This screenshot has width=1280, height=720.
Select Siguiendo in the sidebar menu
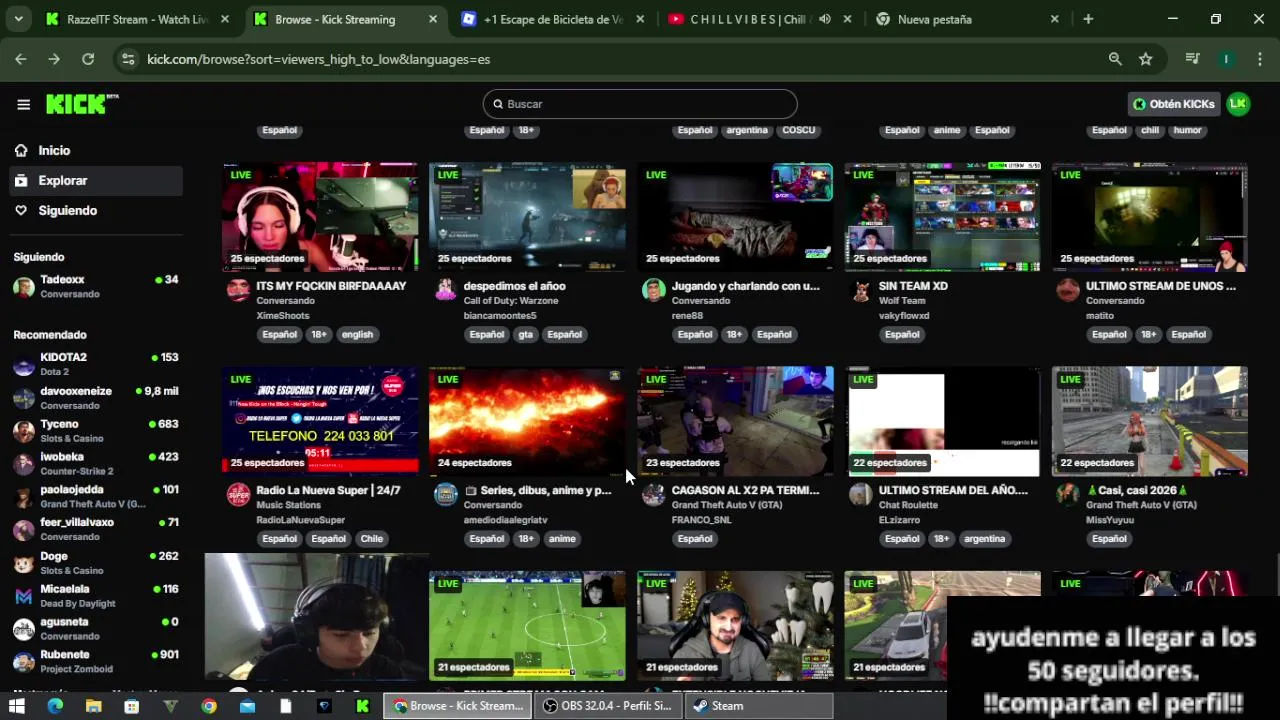[x=96, y=210]
